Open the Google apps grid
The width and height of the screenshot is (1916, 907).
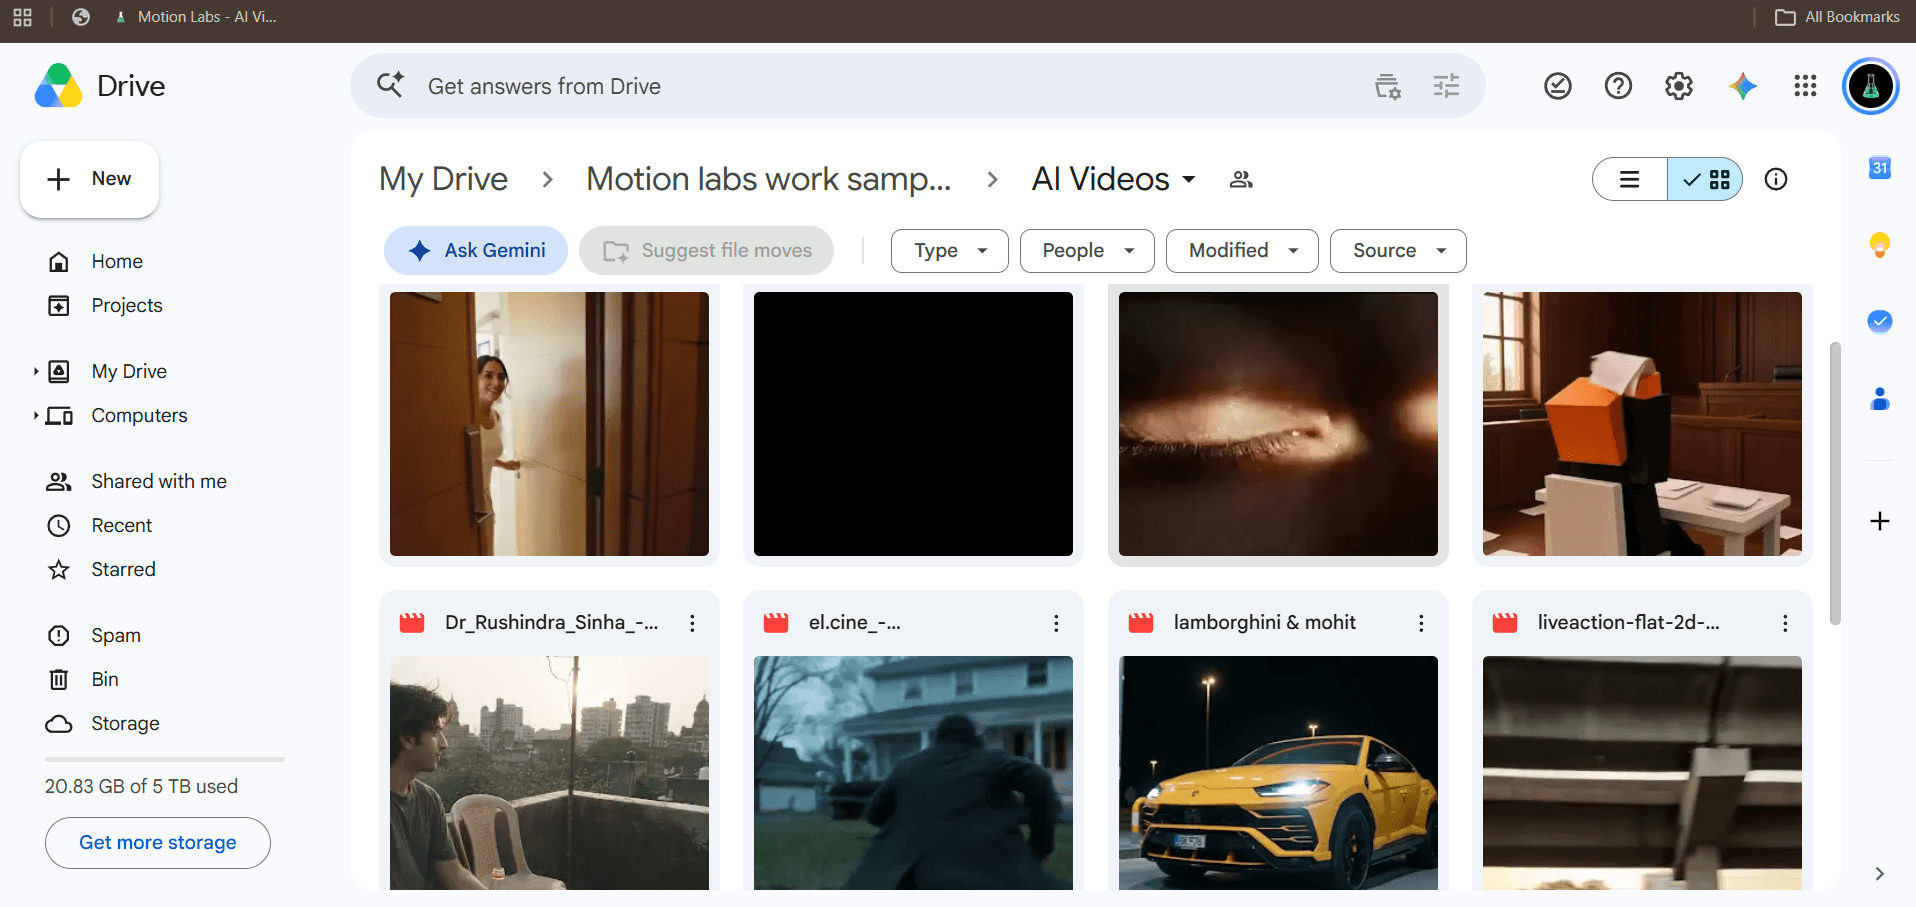click(1805, 86)
